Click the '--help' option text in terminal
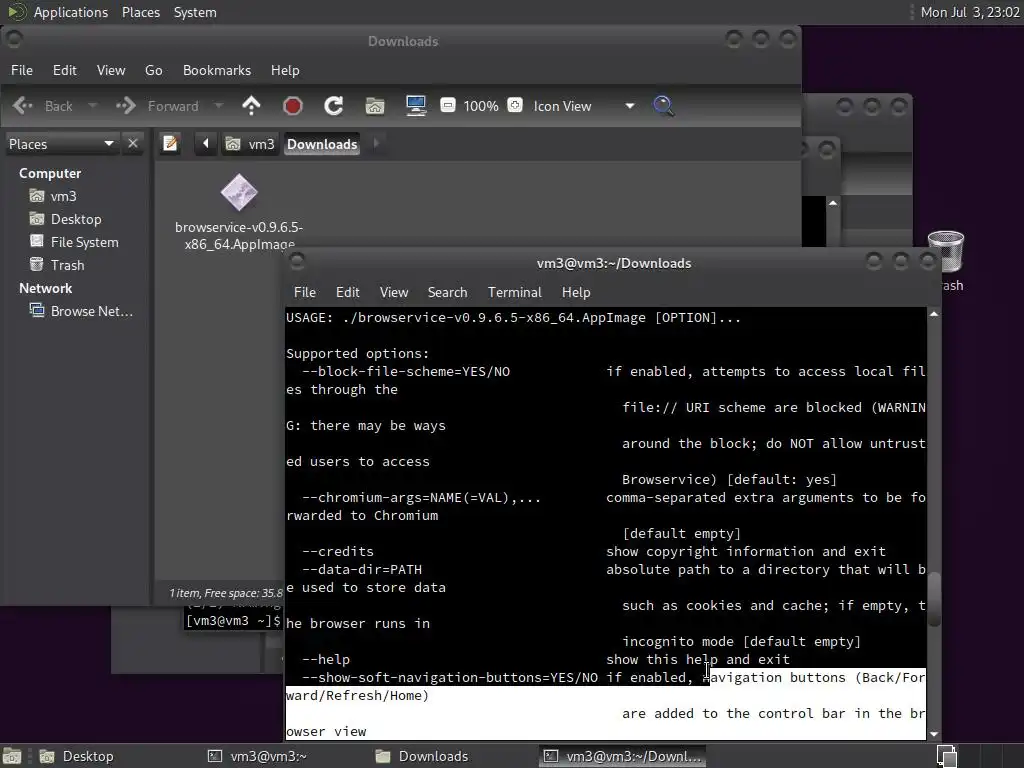The width and height of the screenshot is (1024, 768). tap(326, 660)
